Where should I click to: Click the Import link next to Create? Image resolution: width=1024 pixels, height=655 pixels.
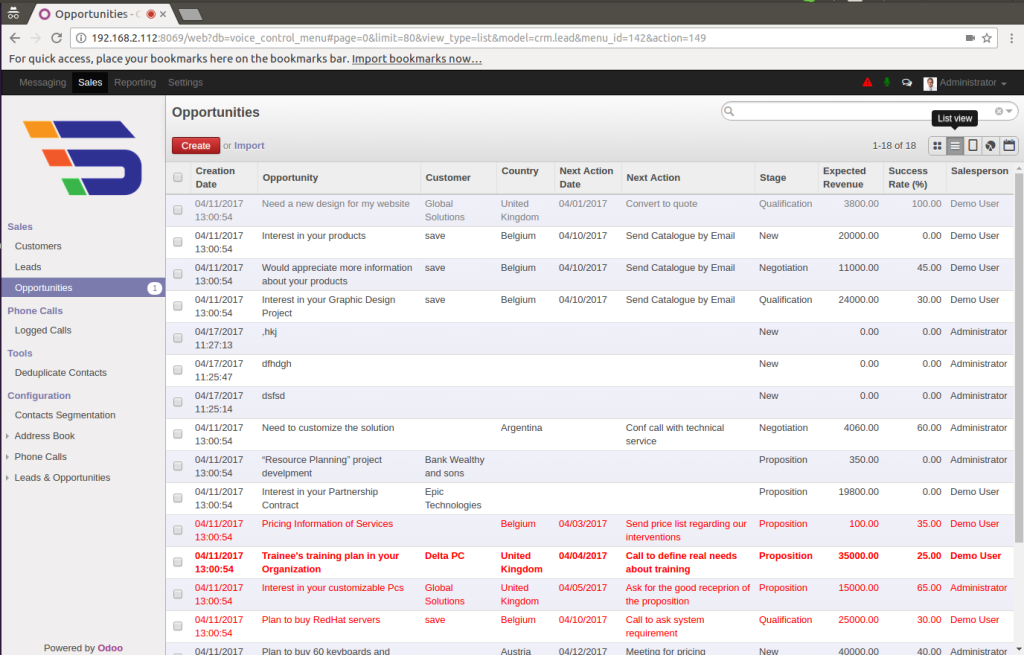coord(249,146)
